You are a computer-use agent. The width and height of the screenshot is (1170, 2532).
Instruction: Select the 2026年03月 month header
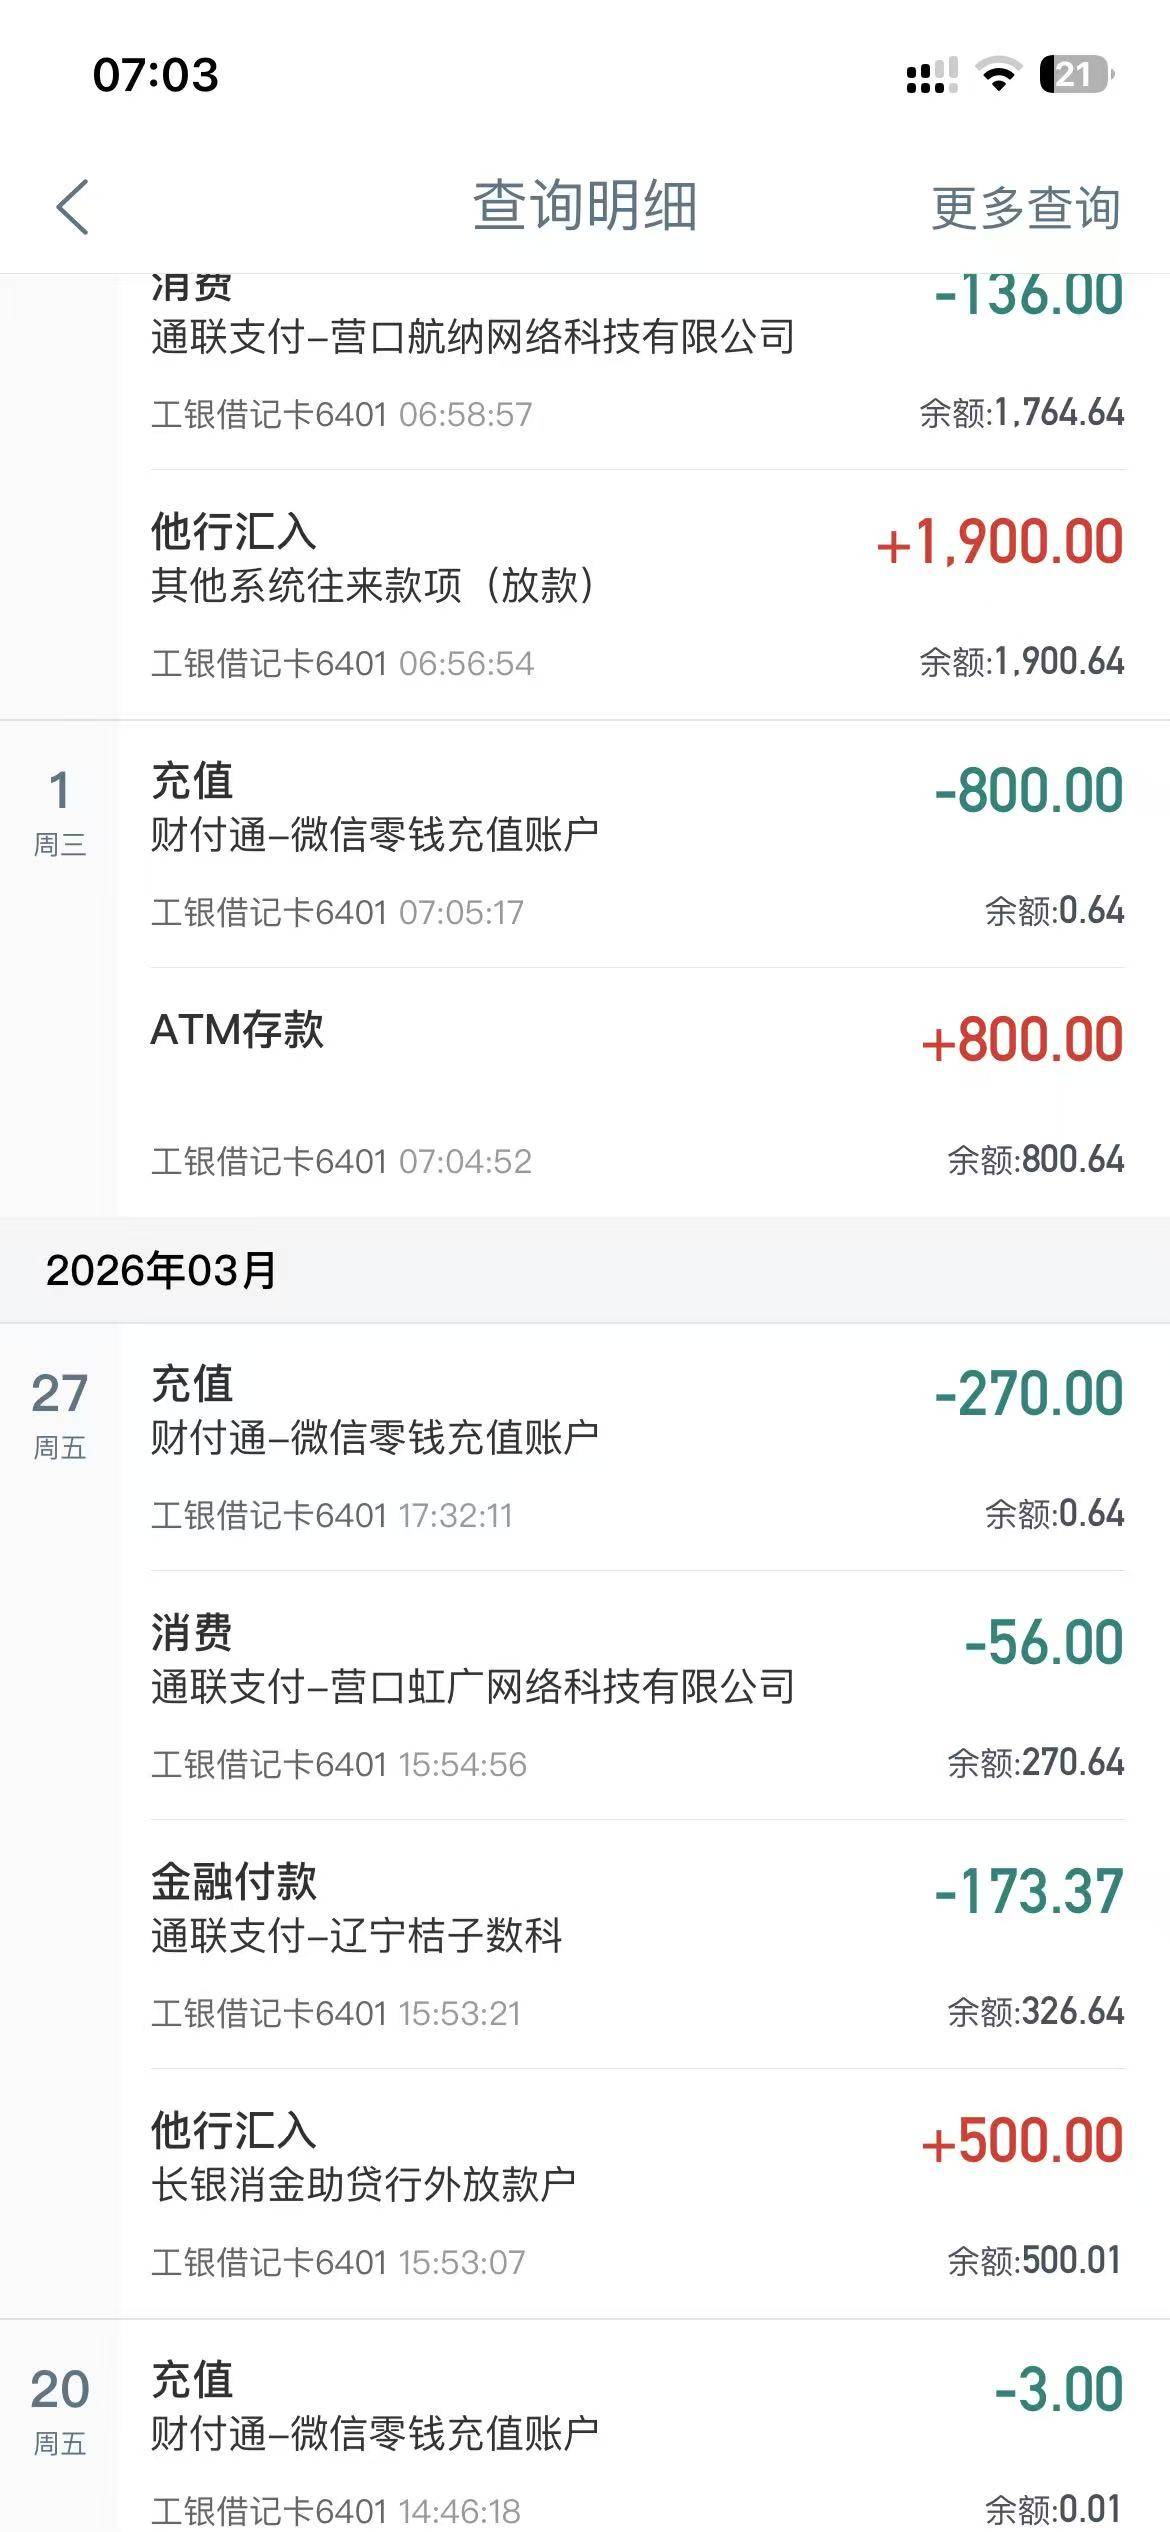point(162,1270)
